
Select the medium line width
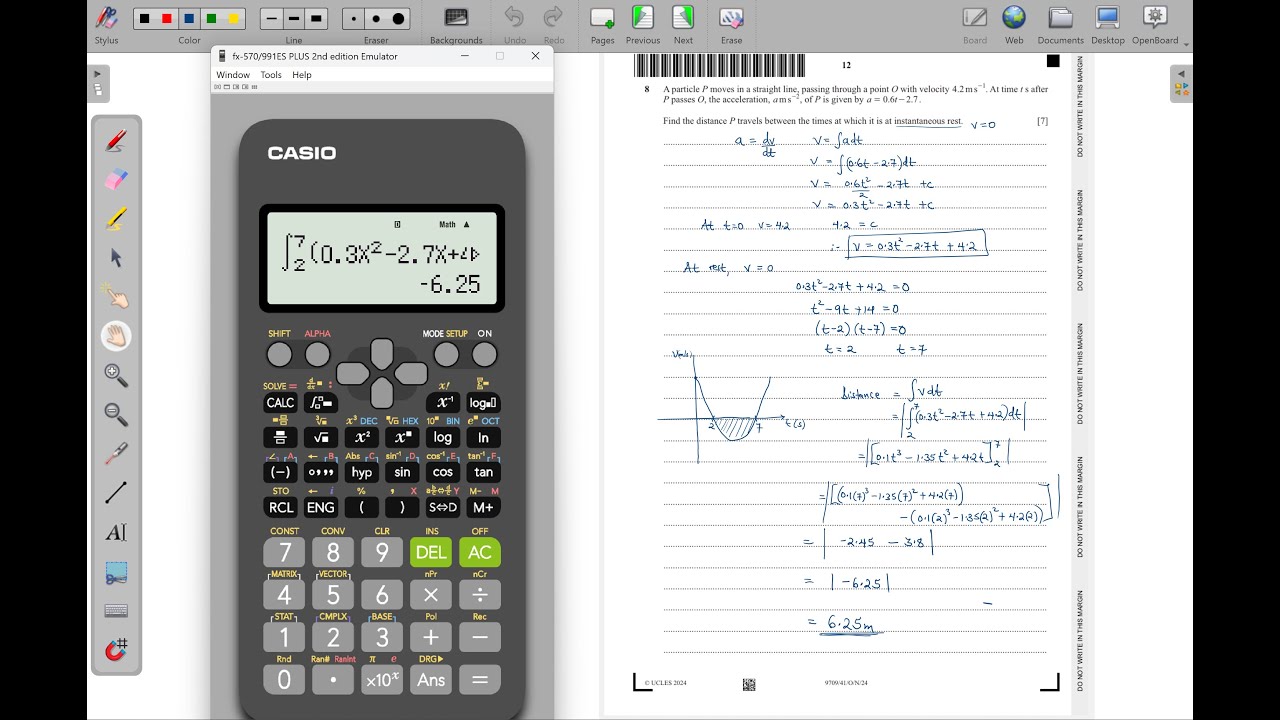[x=294, y=19]
